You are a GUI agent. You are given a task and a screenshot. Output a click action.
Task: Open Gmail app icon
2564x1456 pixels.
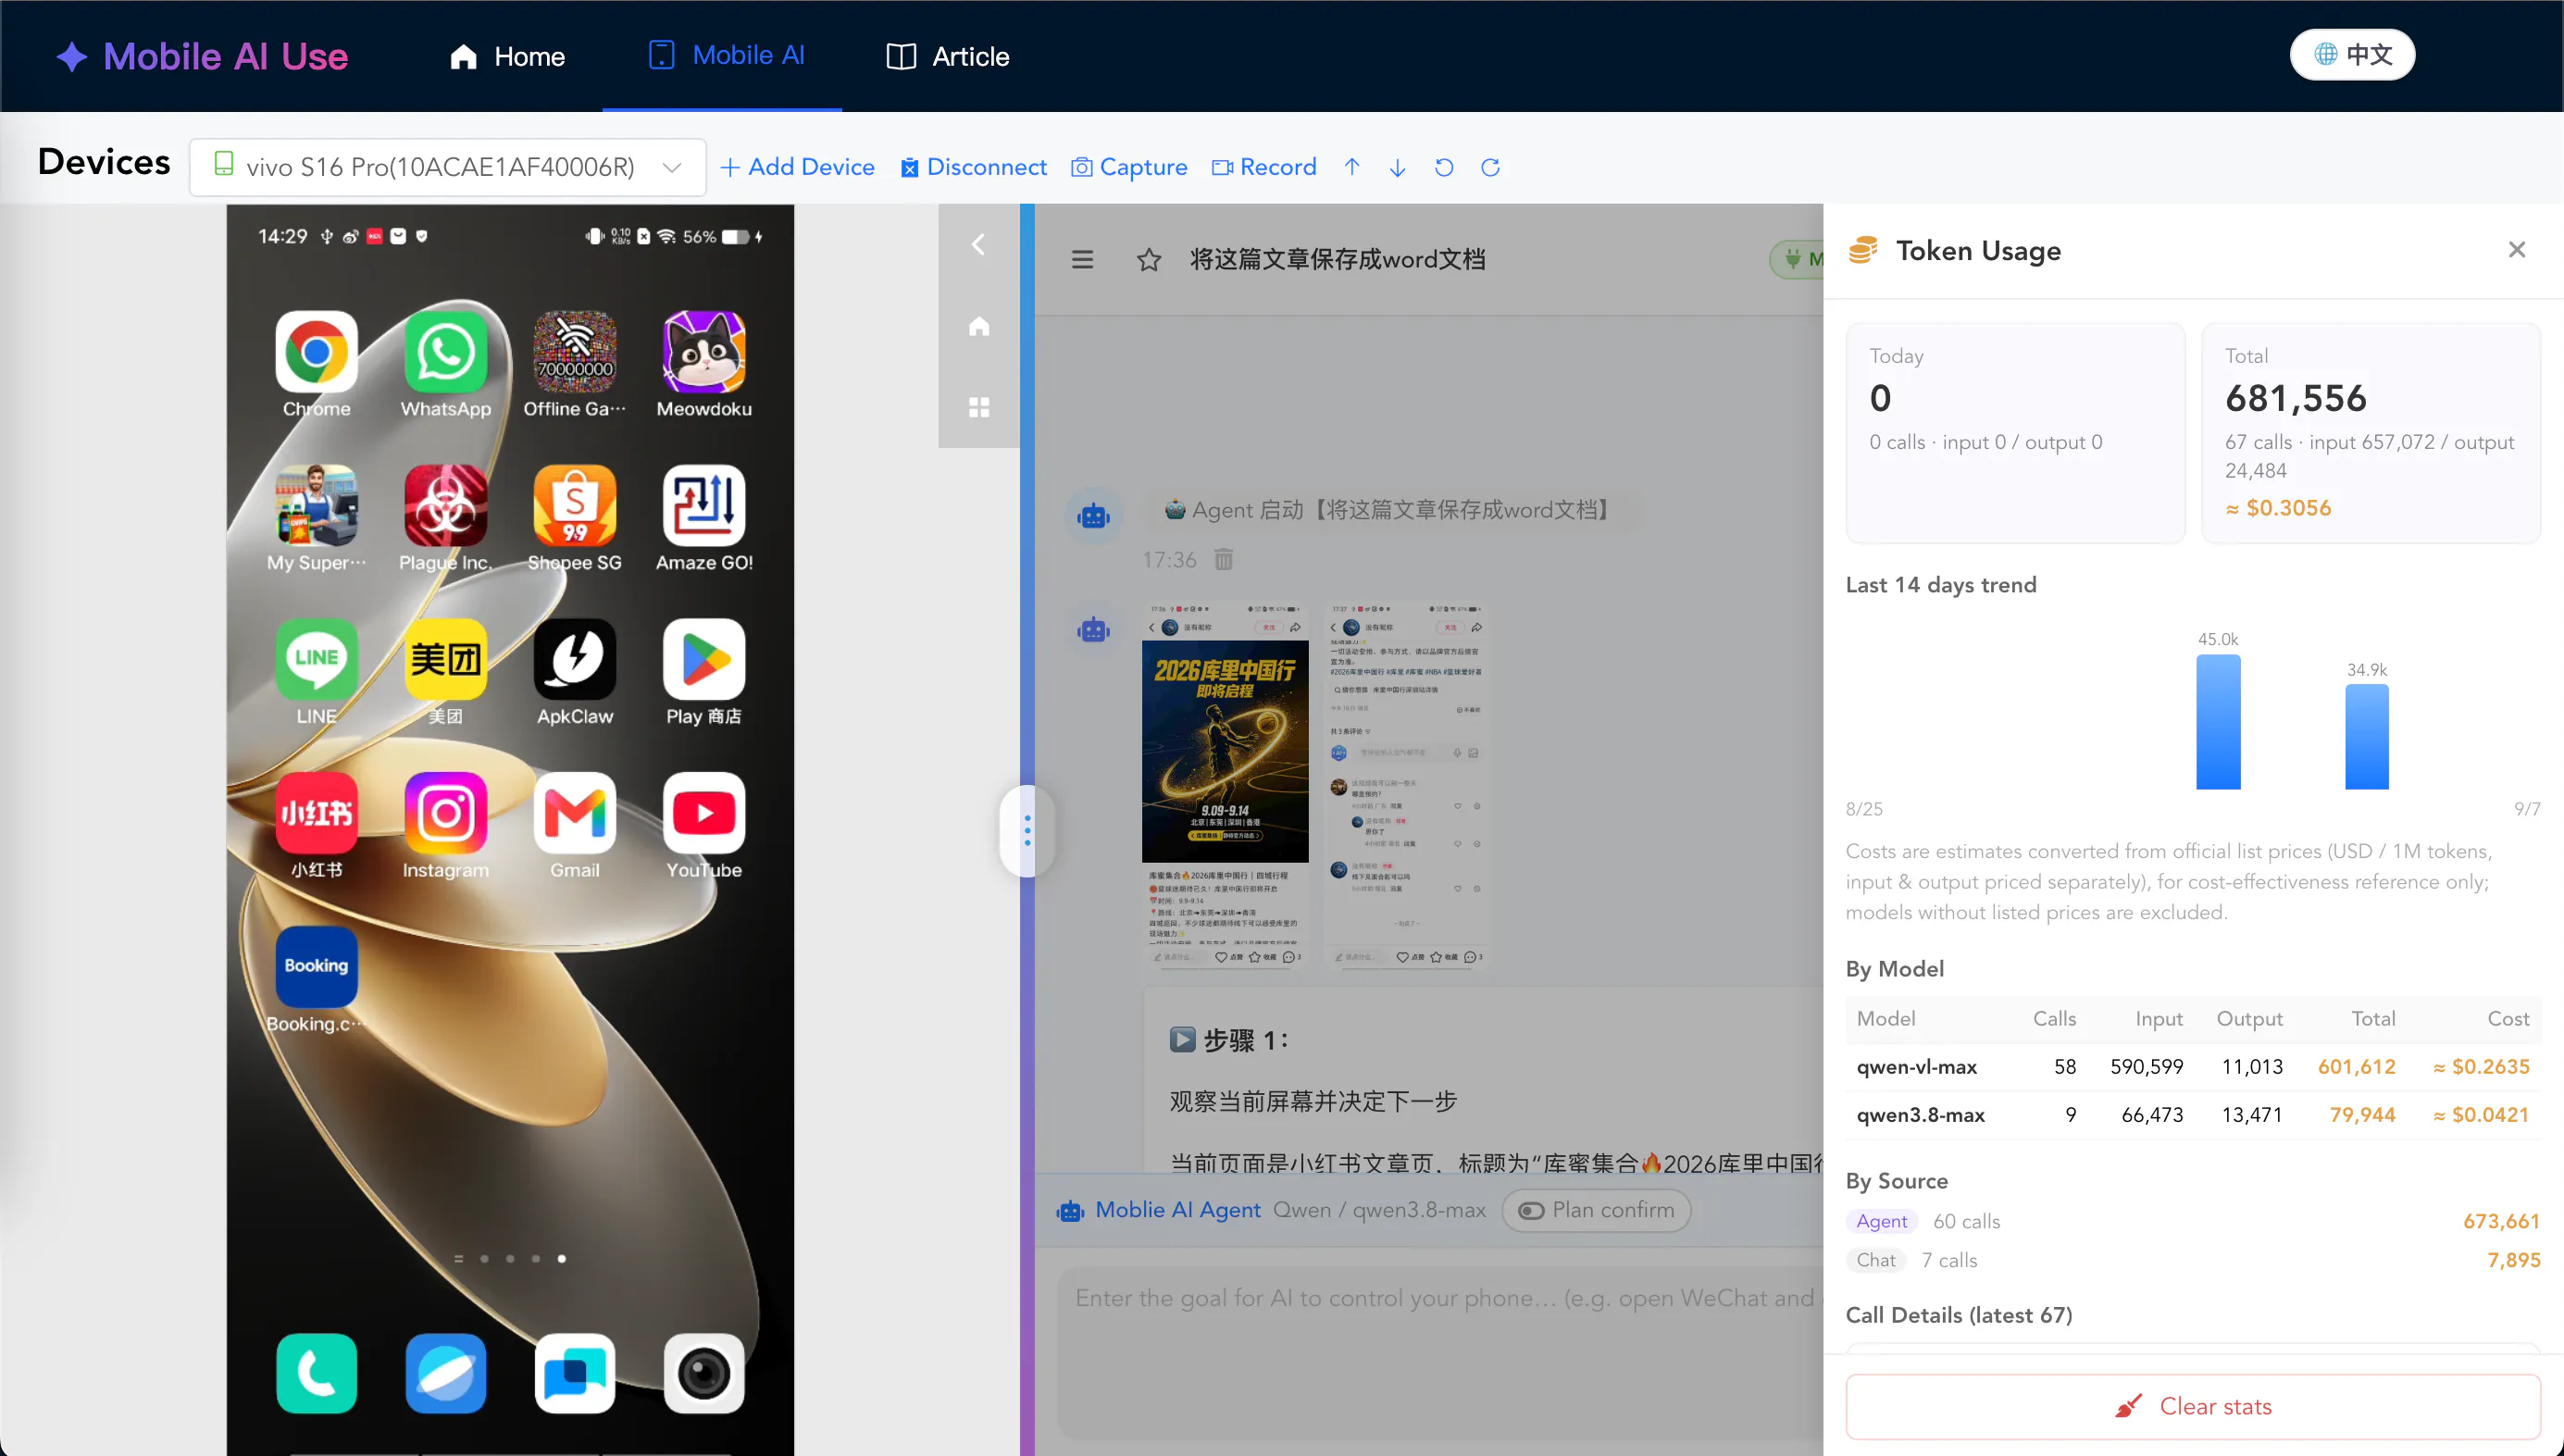(x=575, y=814)
